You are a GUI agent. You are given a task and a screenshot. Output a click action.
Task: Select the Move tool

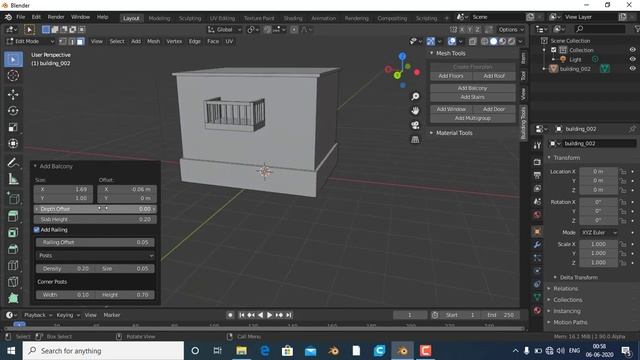click(13, 94)
